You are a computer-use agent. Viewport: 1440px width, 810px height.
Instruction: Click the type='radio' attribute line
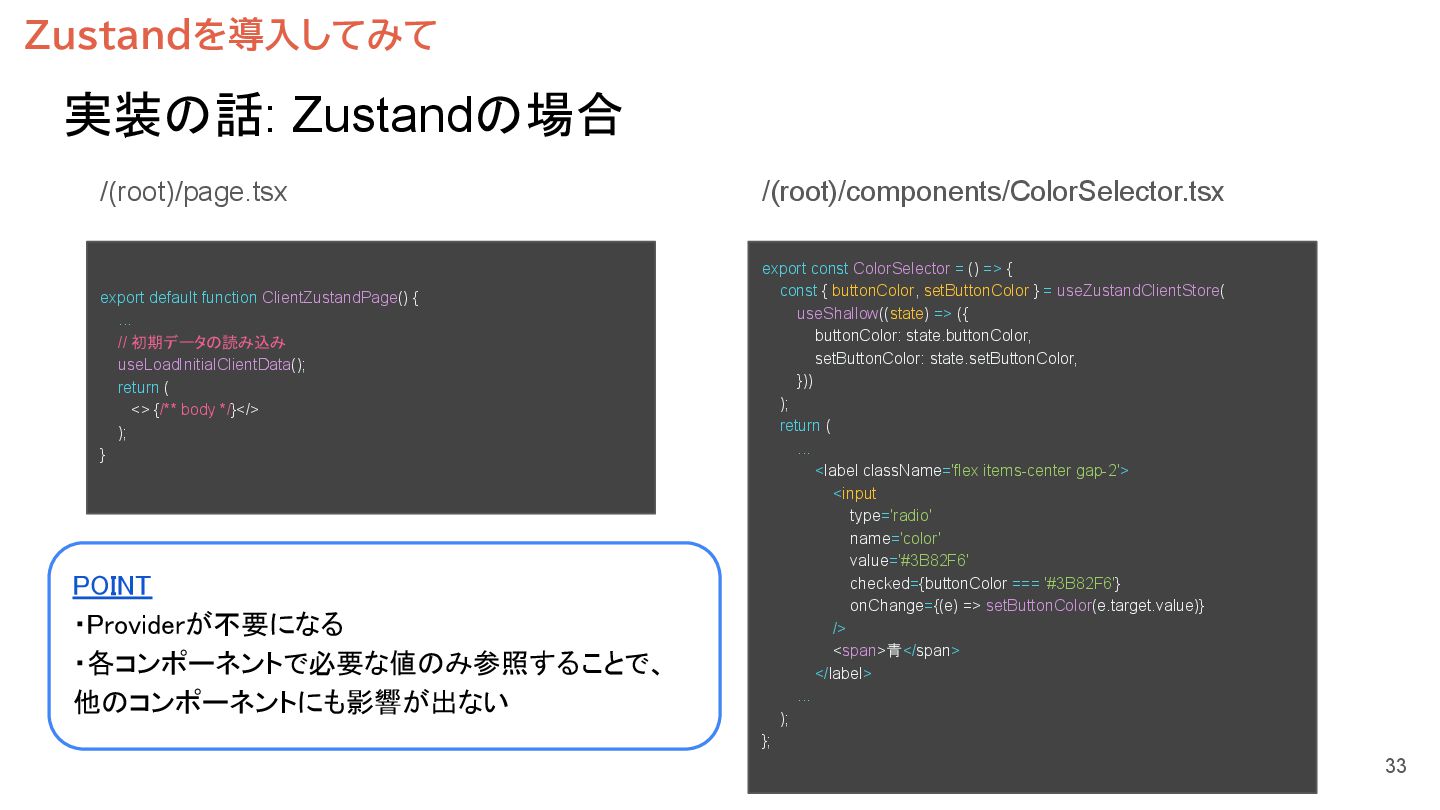click(x=891, y=515)
